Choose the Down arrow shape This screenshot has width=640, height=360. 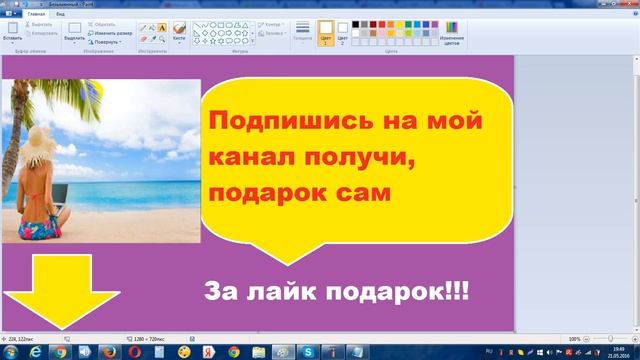pos(197,41)
